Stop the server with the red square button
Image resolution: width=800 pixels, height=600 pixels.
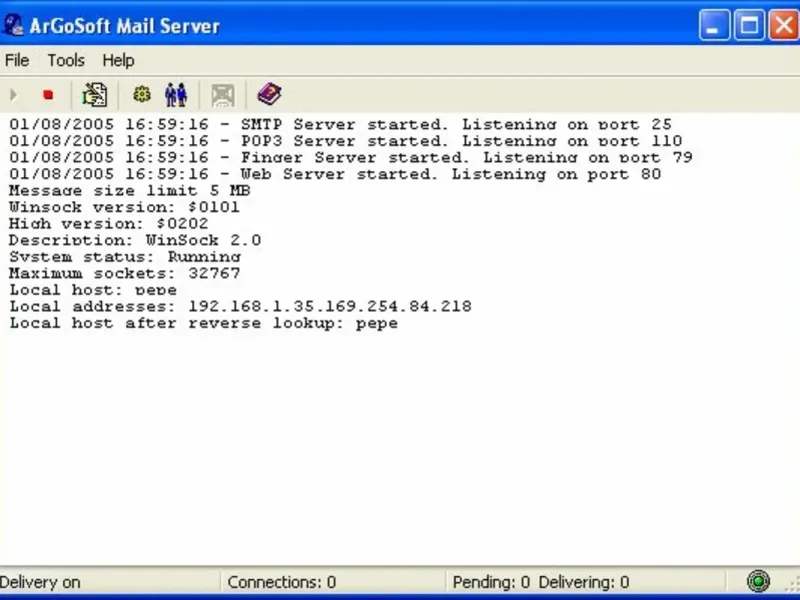pyautogui.click(x=48, y=95)
